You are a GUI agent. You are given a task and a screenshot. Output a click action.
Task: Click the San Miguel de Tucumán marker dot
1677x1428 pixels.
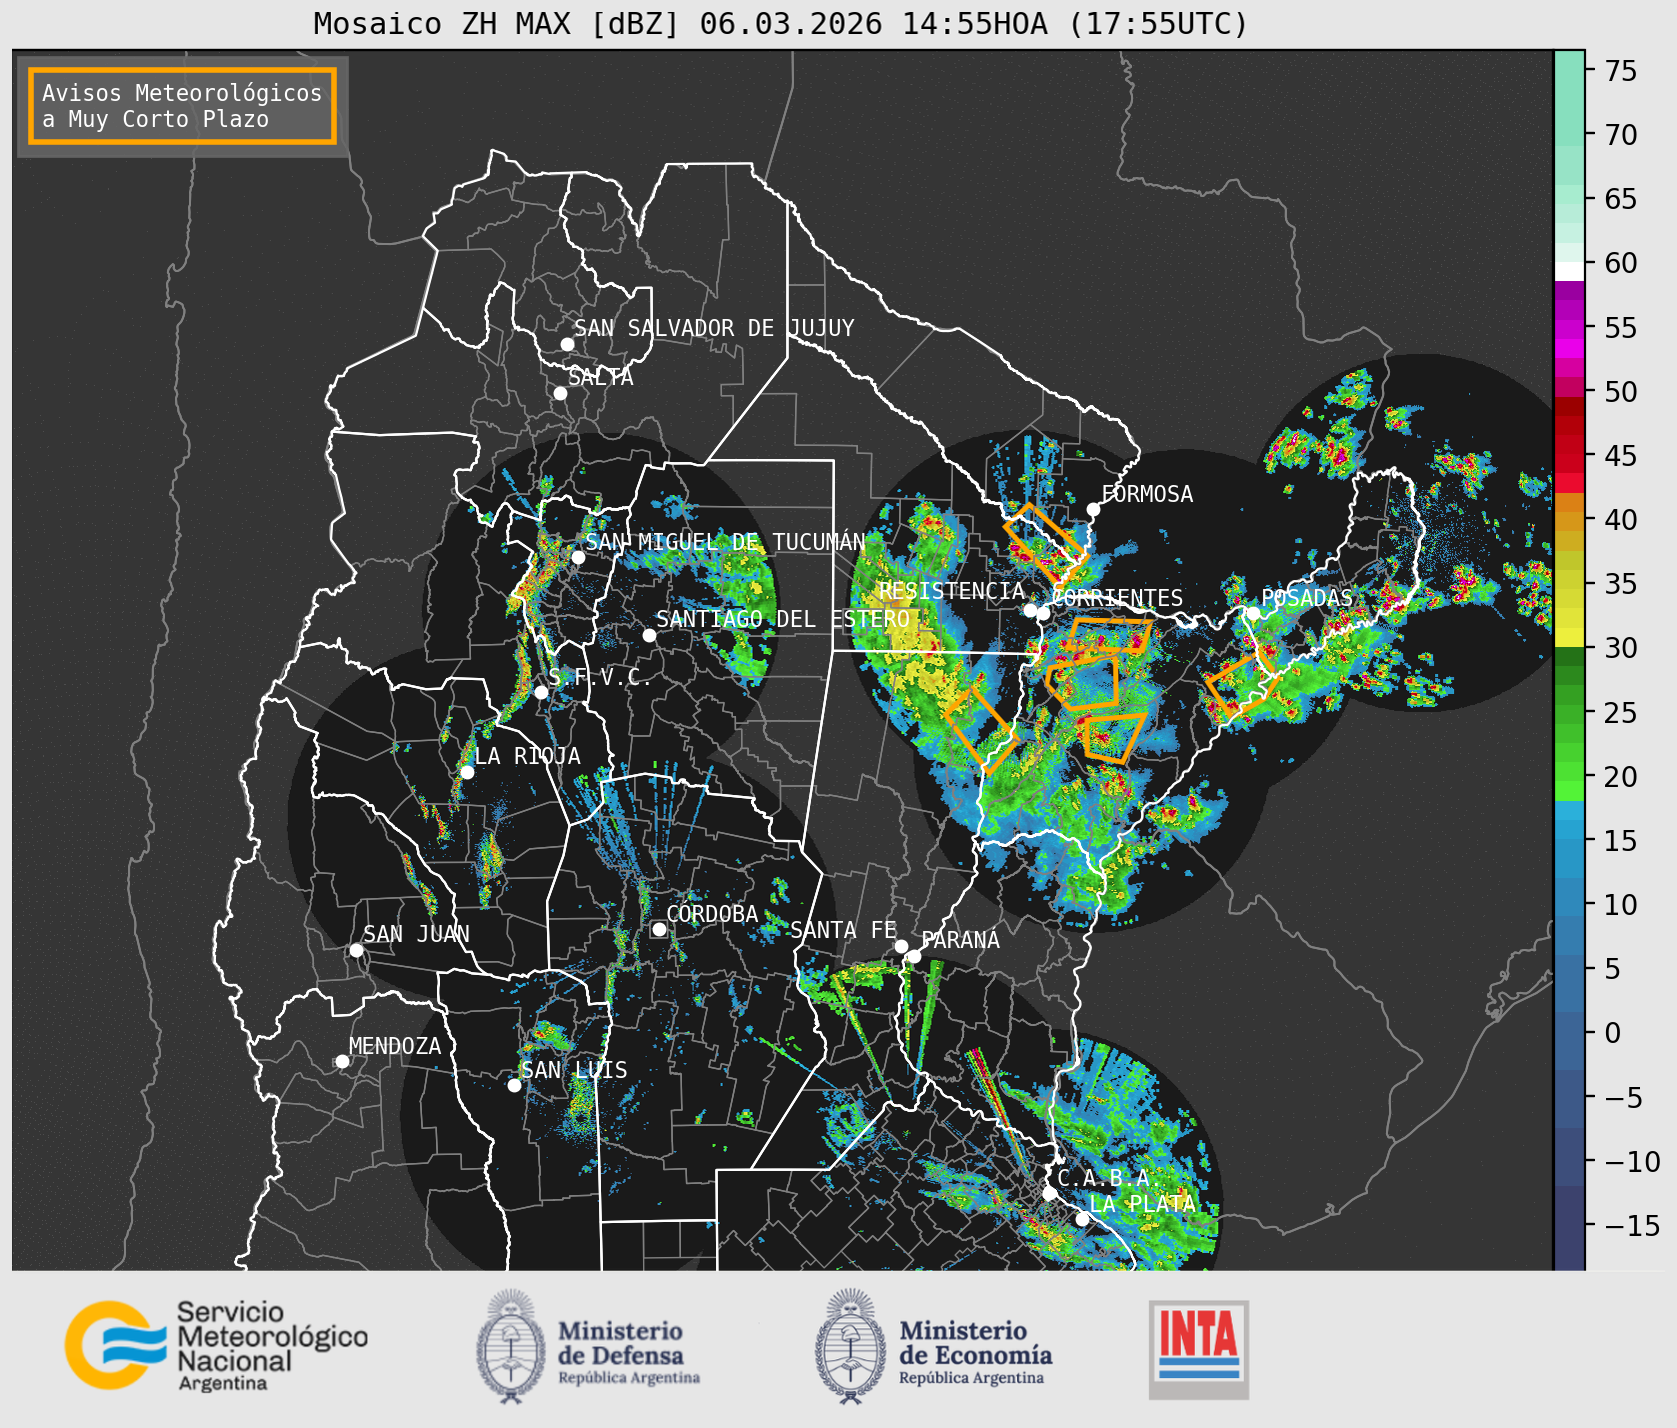[x=578, y=557]
